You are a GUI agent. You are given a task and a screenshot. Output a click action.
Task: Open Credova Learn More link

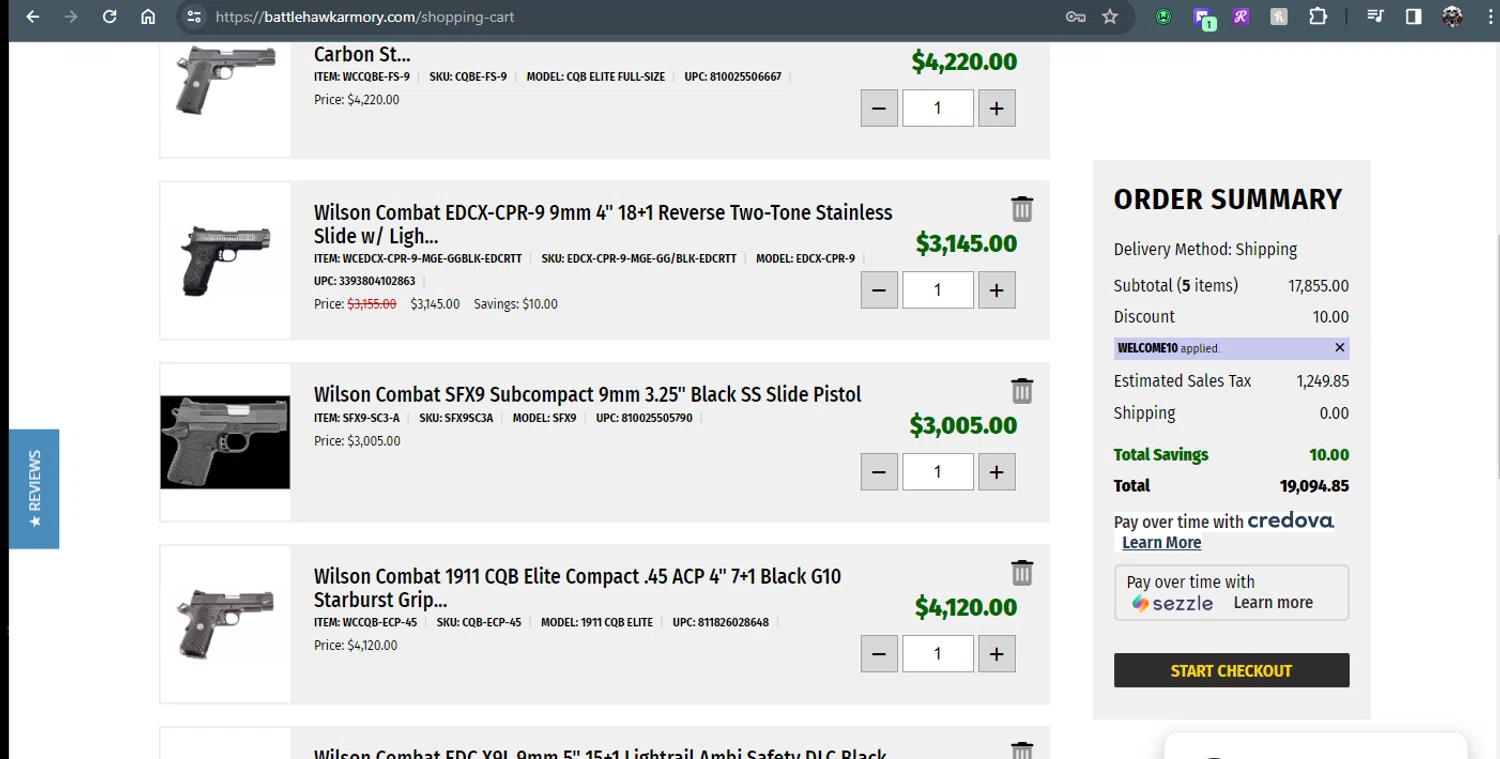click(1161, 543)
